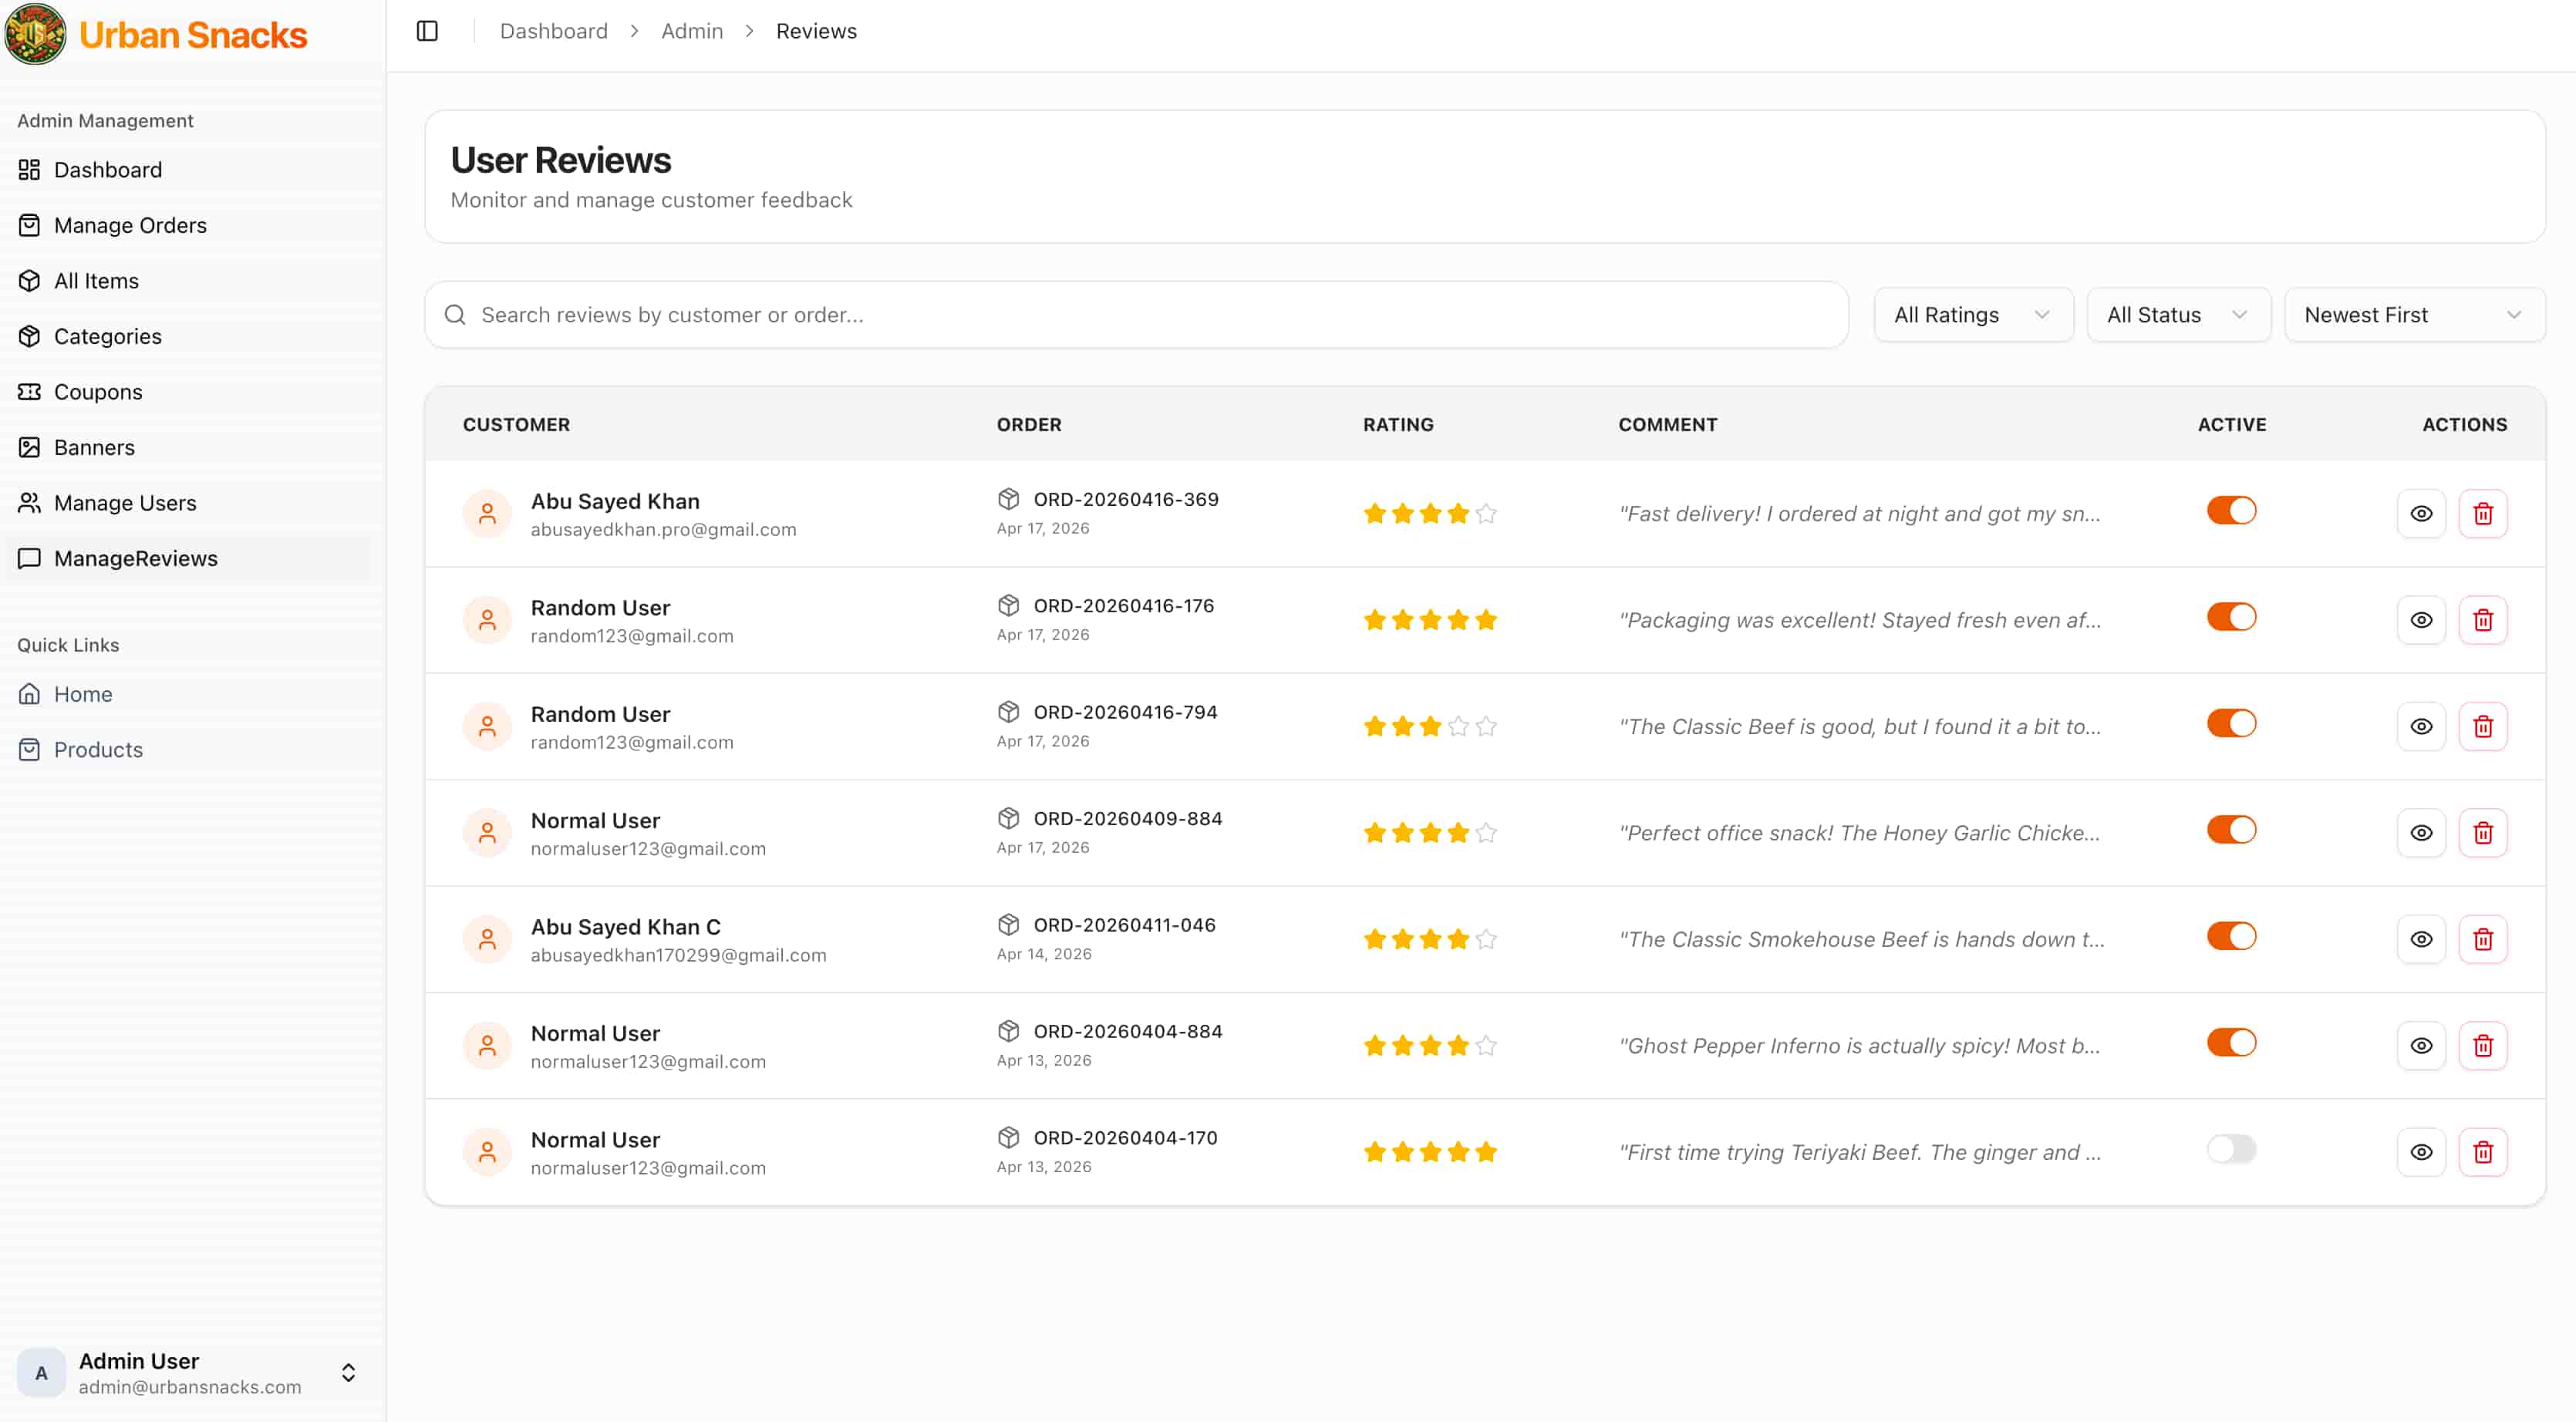
Task: Open the All Status filter dropdown
Action: [x=2178, y=315]
